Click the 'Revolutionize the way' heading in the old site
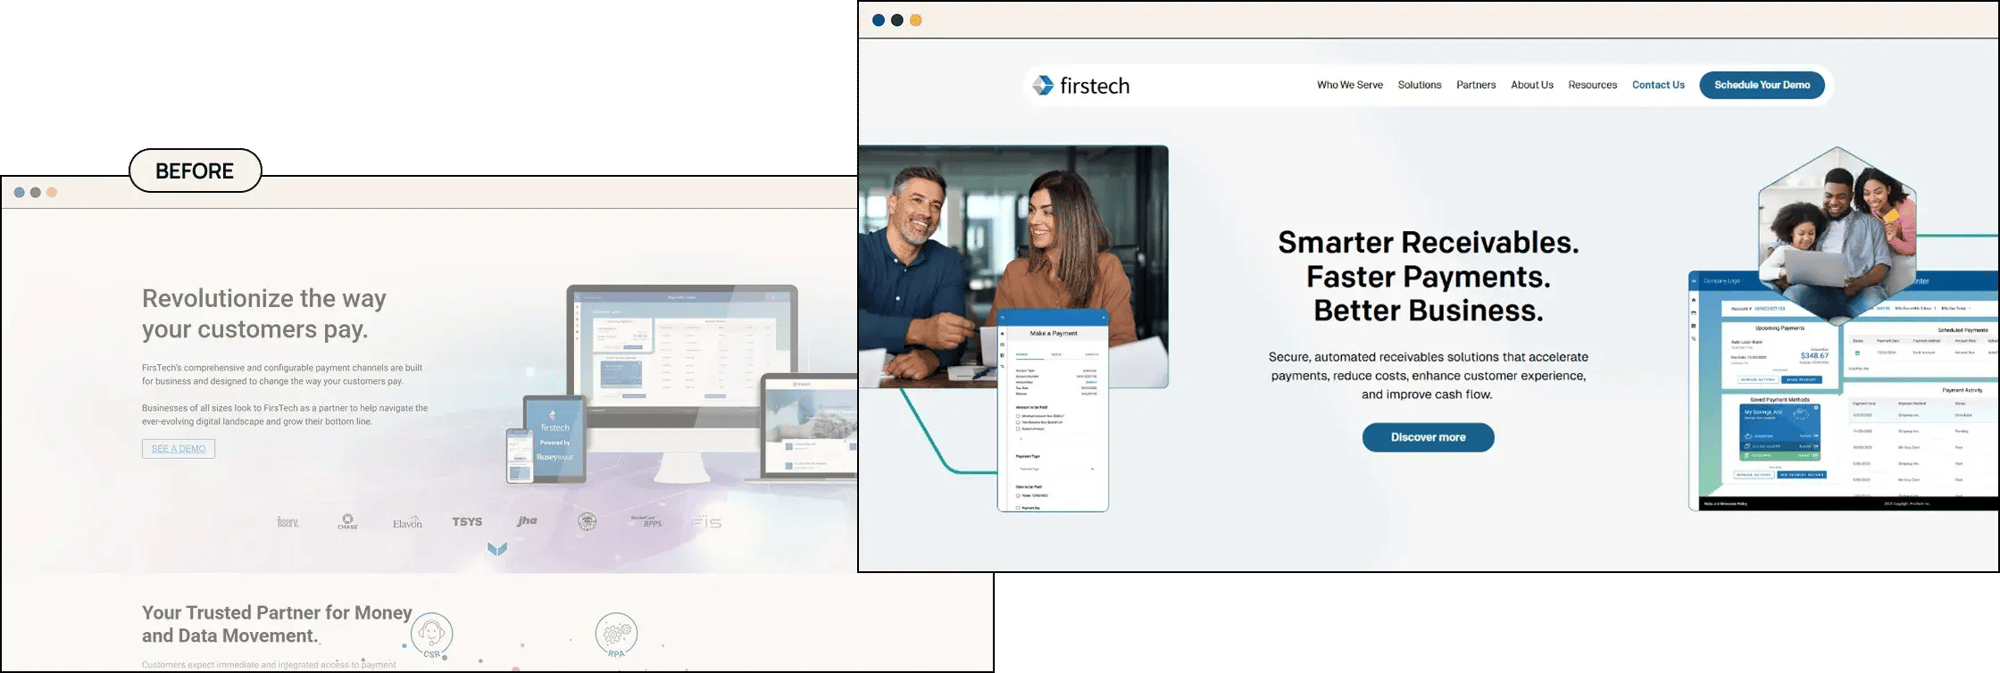 pyautogui.click(x=264, y=299)
